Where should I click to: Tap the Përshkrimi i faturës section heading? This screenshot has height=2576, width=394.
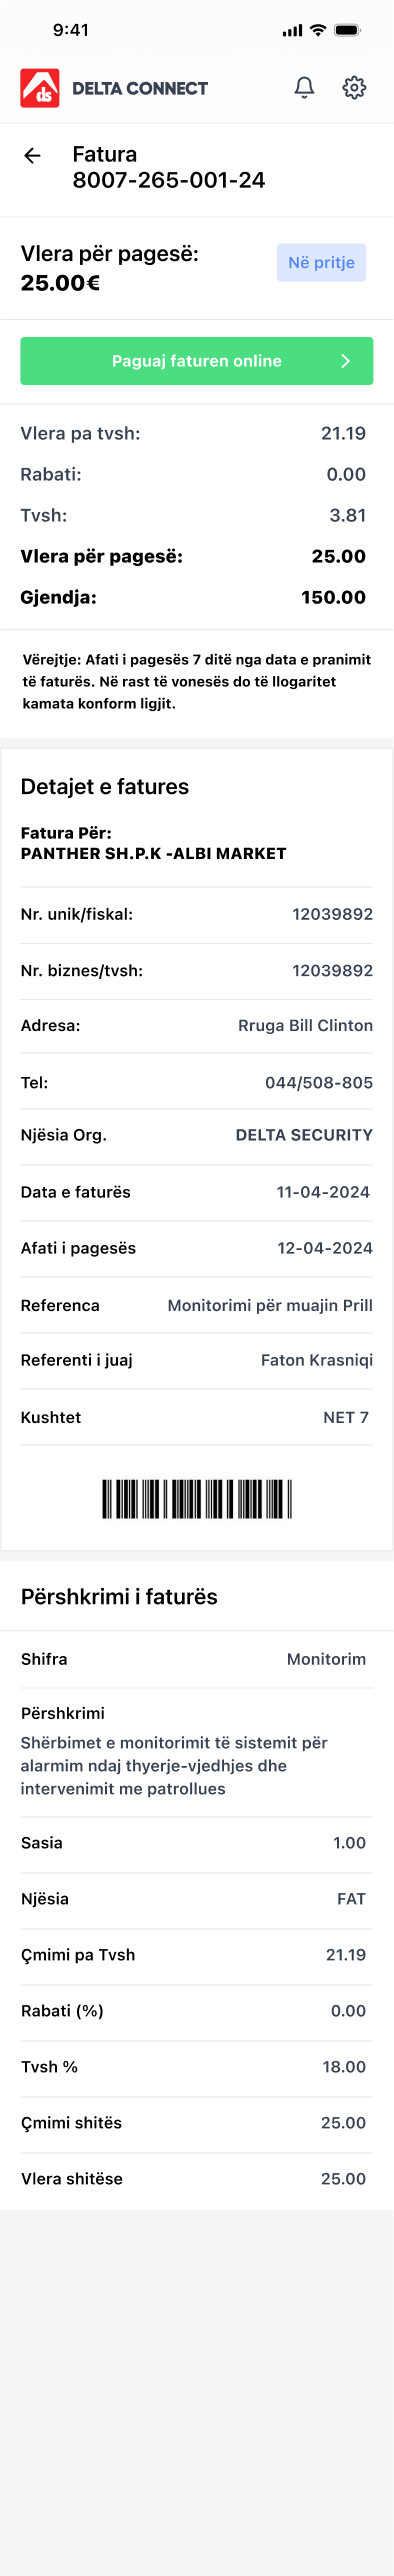click(x=119, y=1597)
